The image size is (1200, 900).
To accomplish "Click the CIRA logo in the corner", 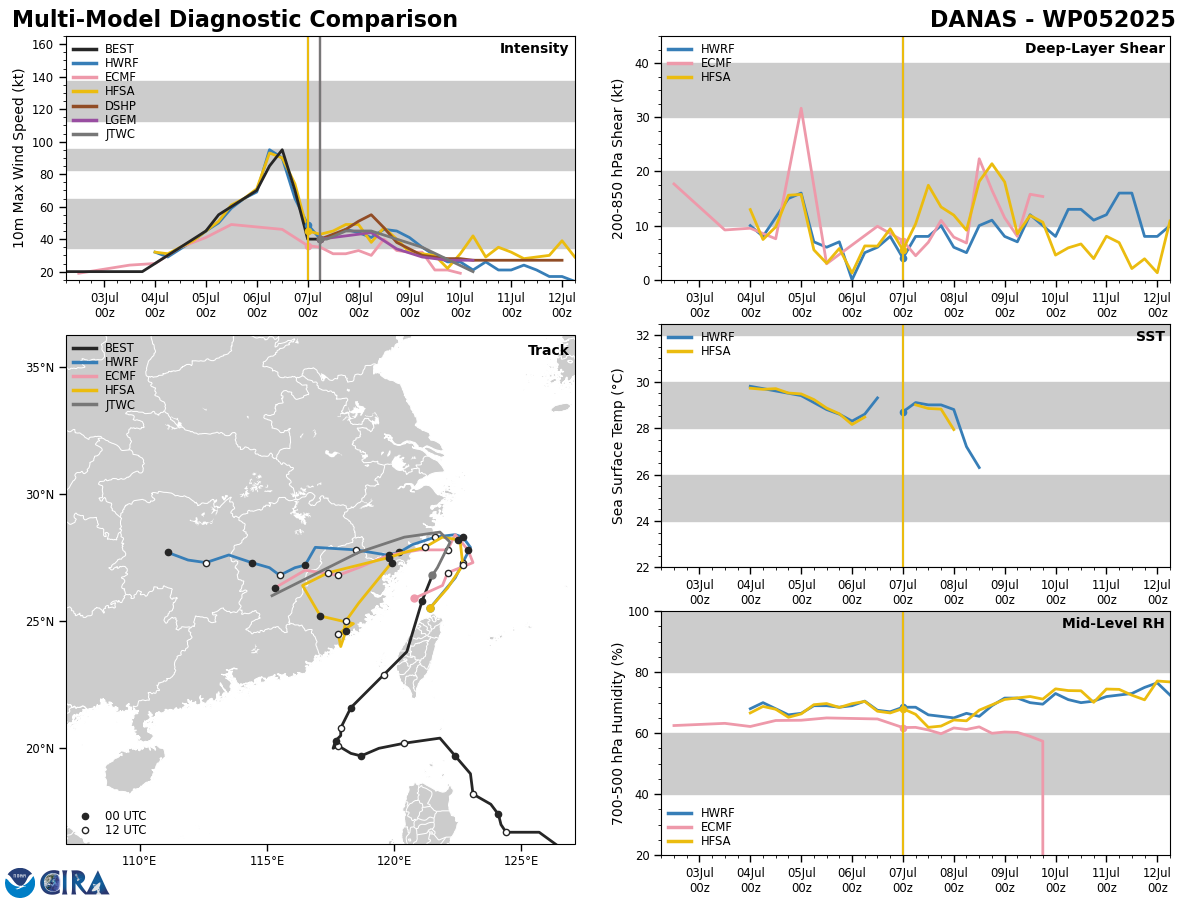I will [x=75, y=883].
